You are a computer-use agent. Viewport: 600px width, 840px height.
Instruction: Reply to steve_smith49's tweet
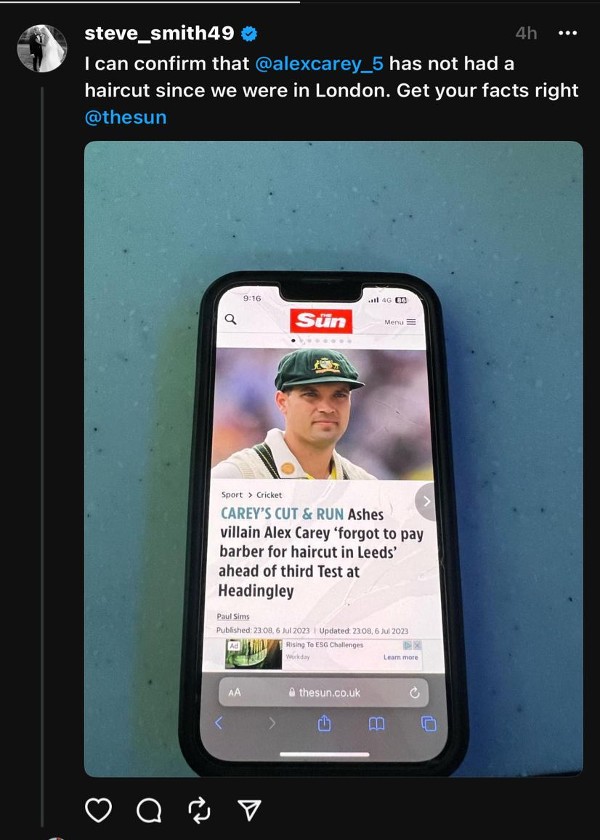point(150,811)
